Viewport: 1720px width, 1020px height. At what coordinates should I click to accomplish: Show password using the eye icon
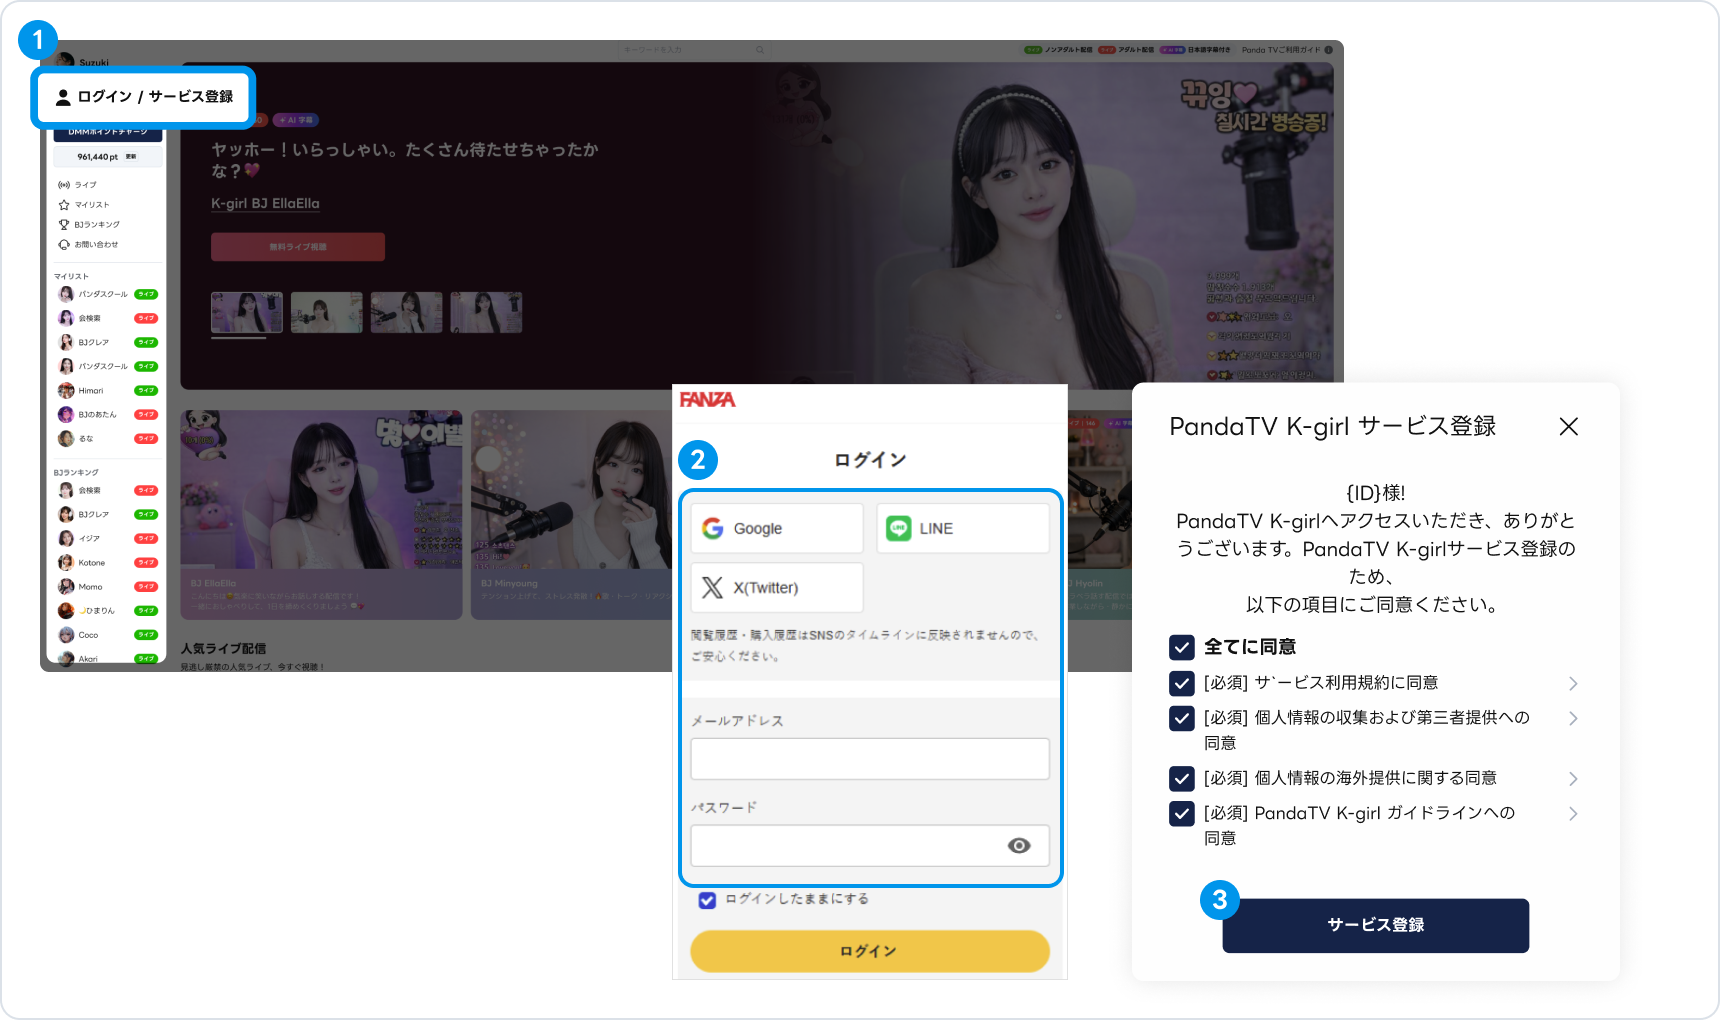1019,846
